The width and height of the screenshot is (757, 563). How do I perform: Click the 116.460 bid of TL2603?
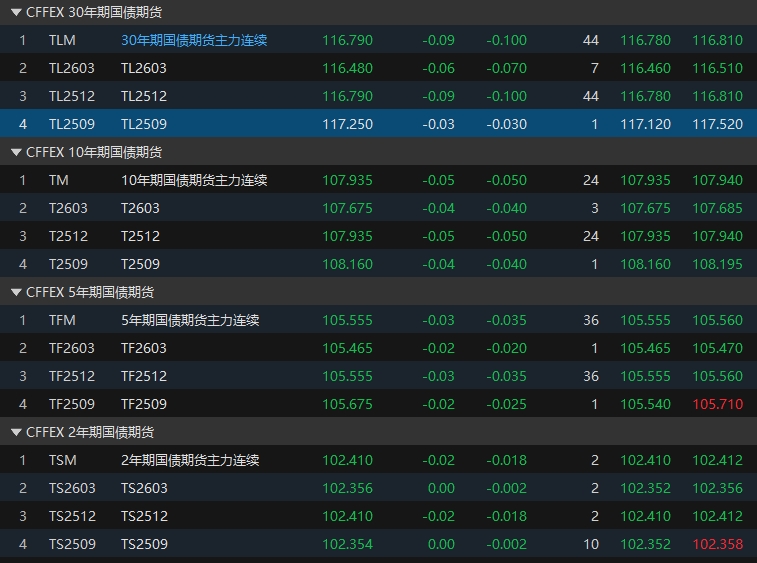[x=645, y=68]
